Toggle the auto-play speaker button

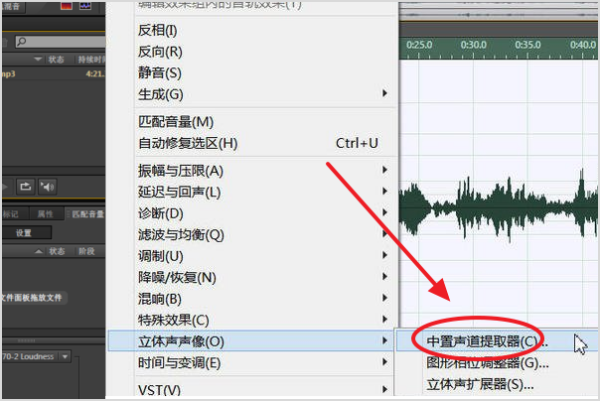click(47, 187)
